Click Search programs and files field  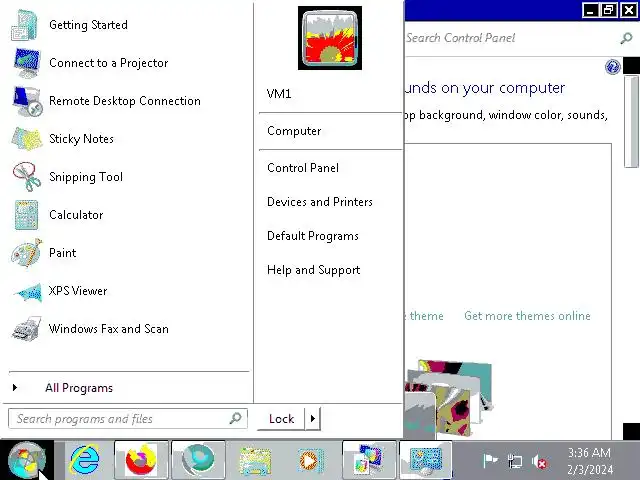coord(128,418)
